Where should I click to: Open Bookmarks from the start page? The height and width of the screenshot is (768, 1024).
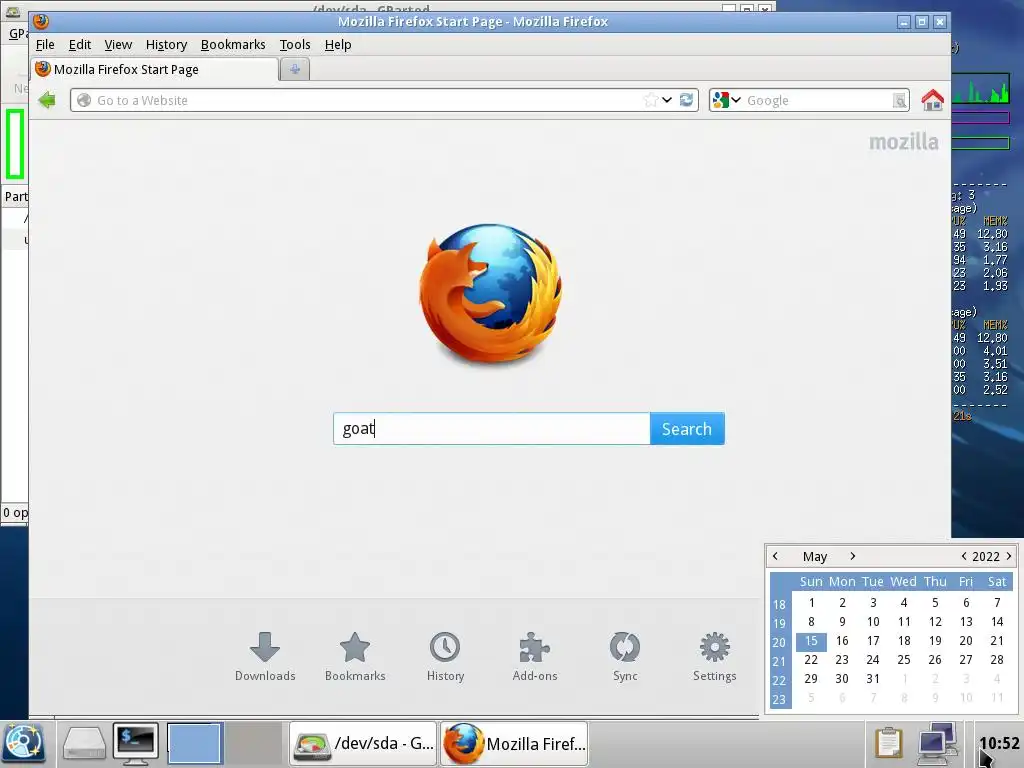pyautogui.click(x=355, y=656)
